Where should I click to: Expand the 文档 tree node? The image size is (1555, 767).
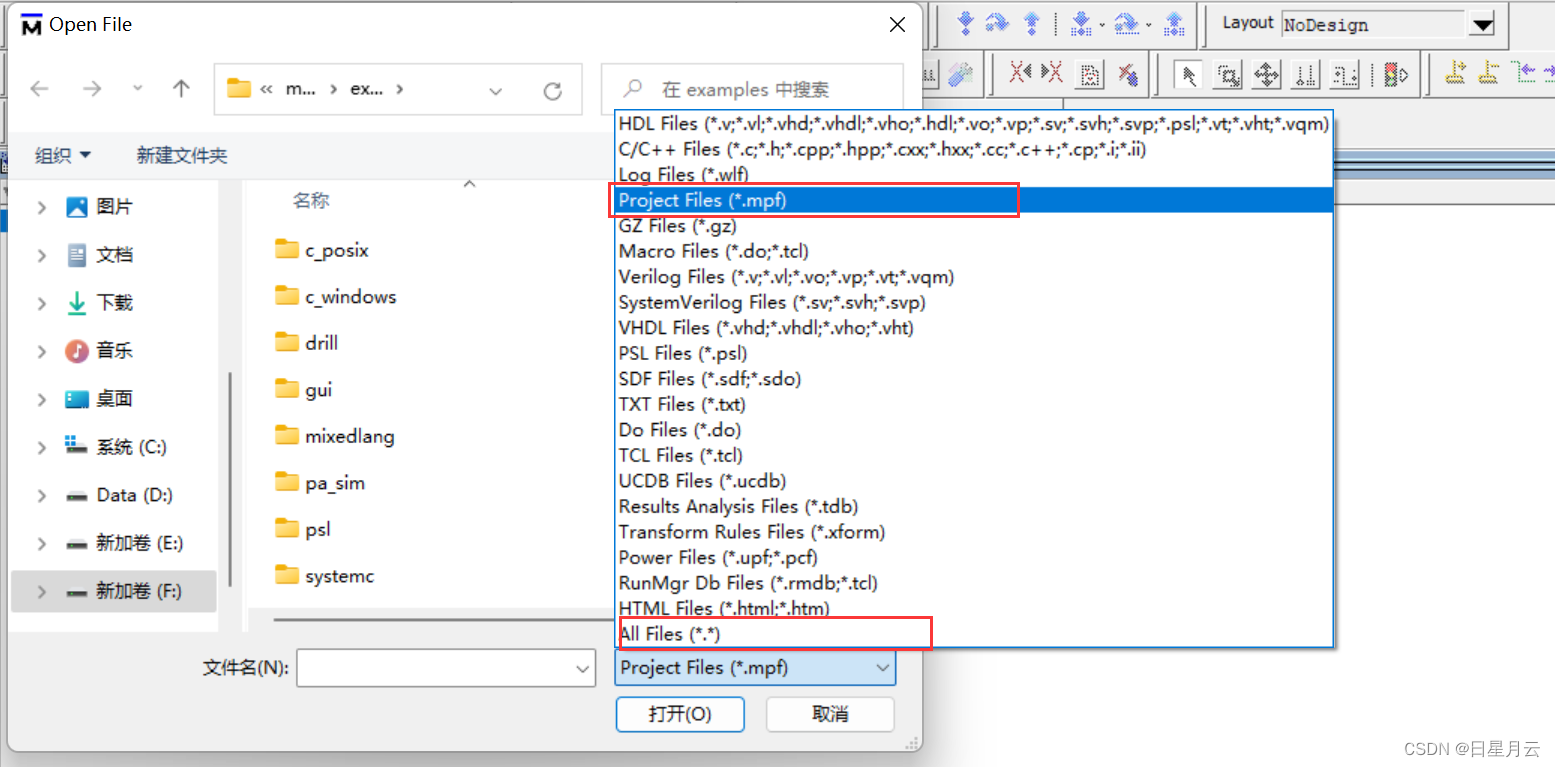pyautogui.click(x=42, y=255)
